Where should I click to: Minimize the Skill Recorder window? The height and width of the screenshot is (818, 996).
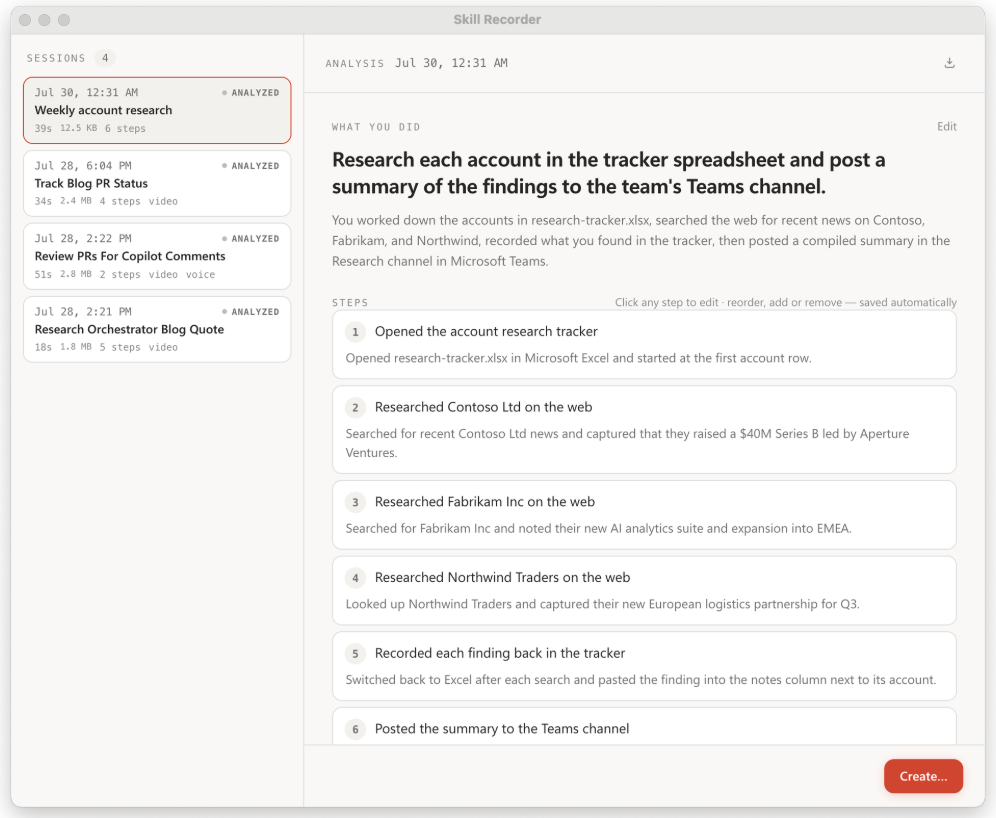44,20
